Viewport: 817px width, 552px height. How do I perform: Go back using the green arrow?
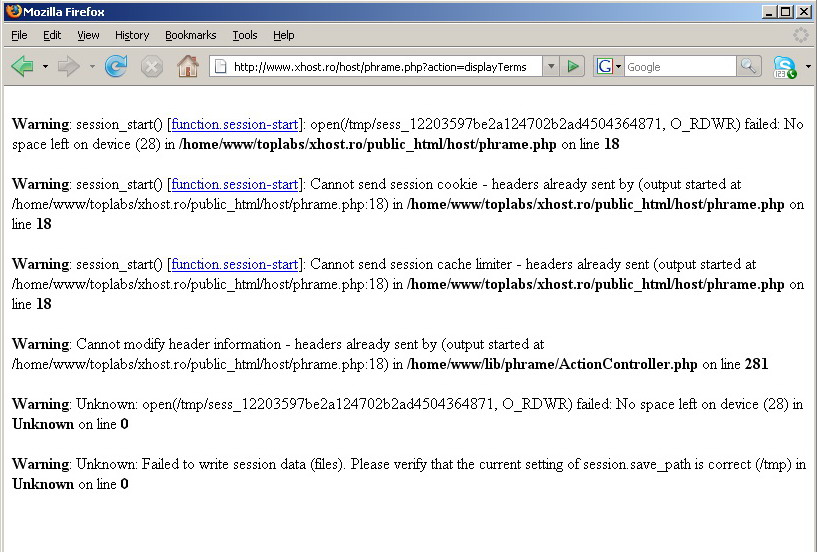(x=22, y=67)
